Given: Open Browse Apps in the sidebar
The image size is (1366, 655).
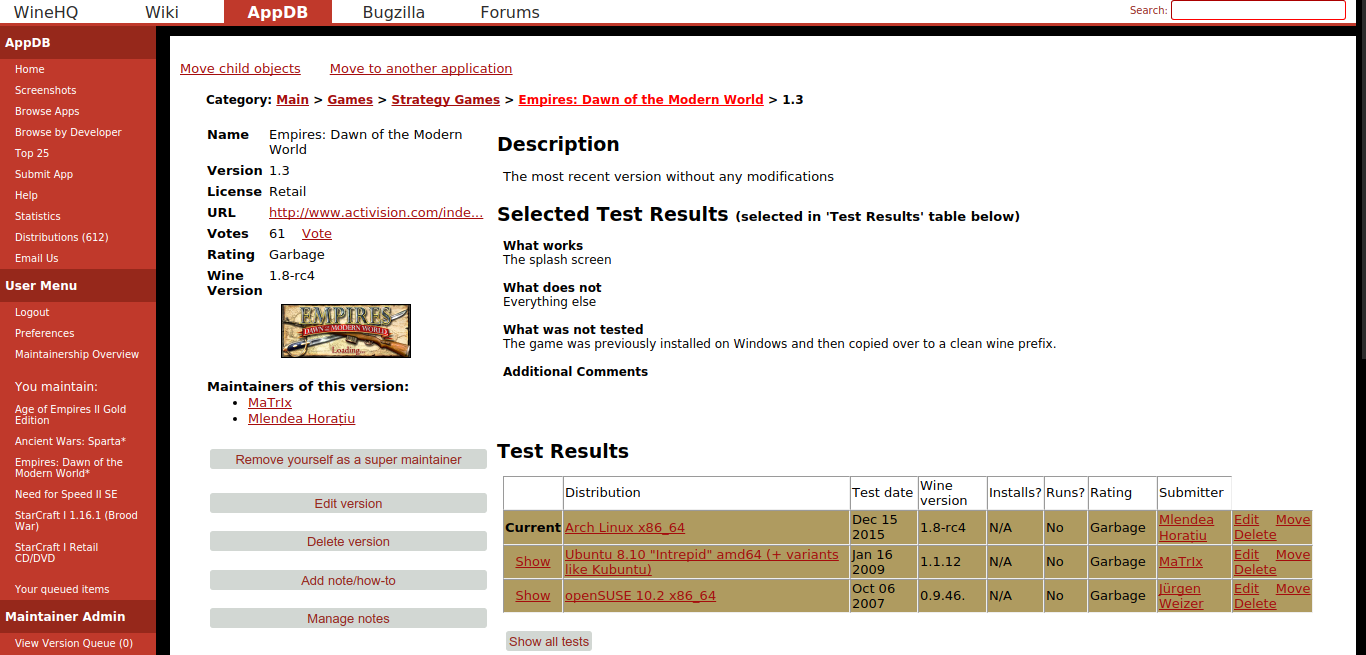Looking at the screenshot, I should tap(47, 111).
